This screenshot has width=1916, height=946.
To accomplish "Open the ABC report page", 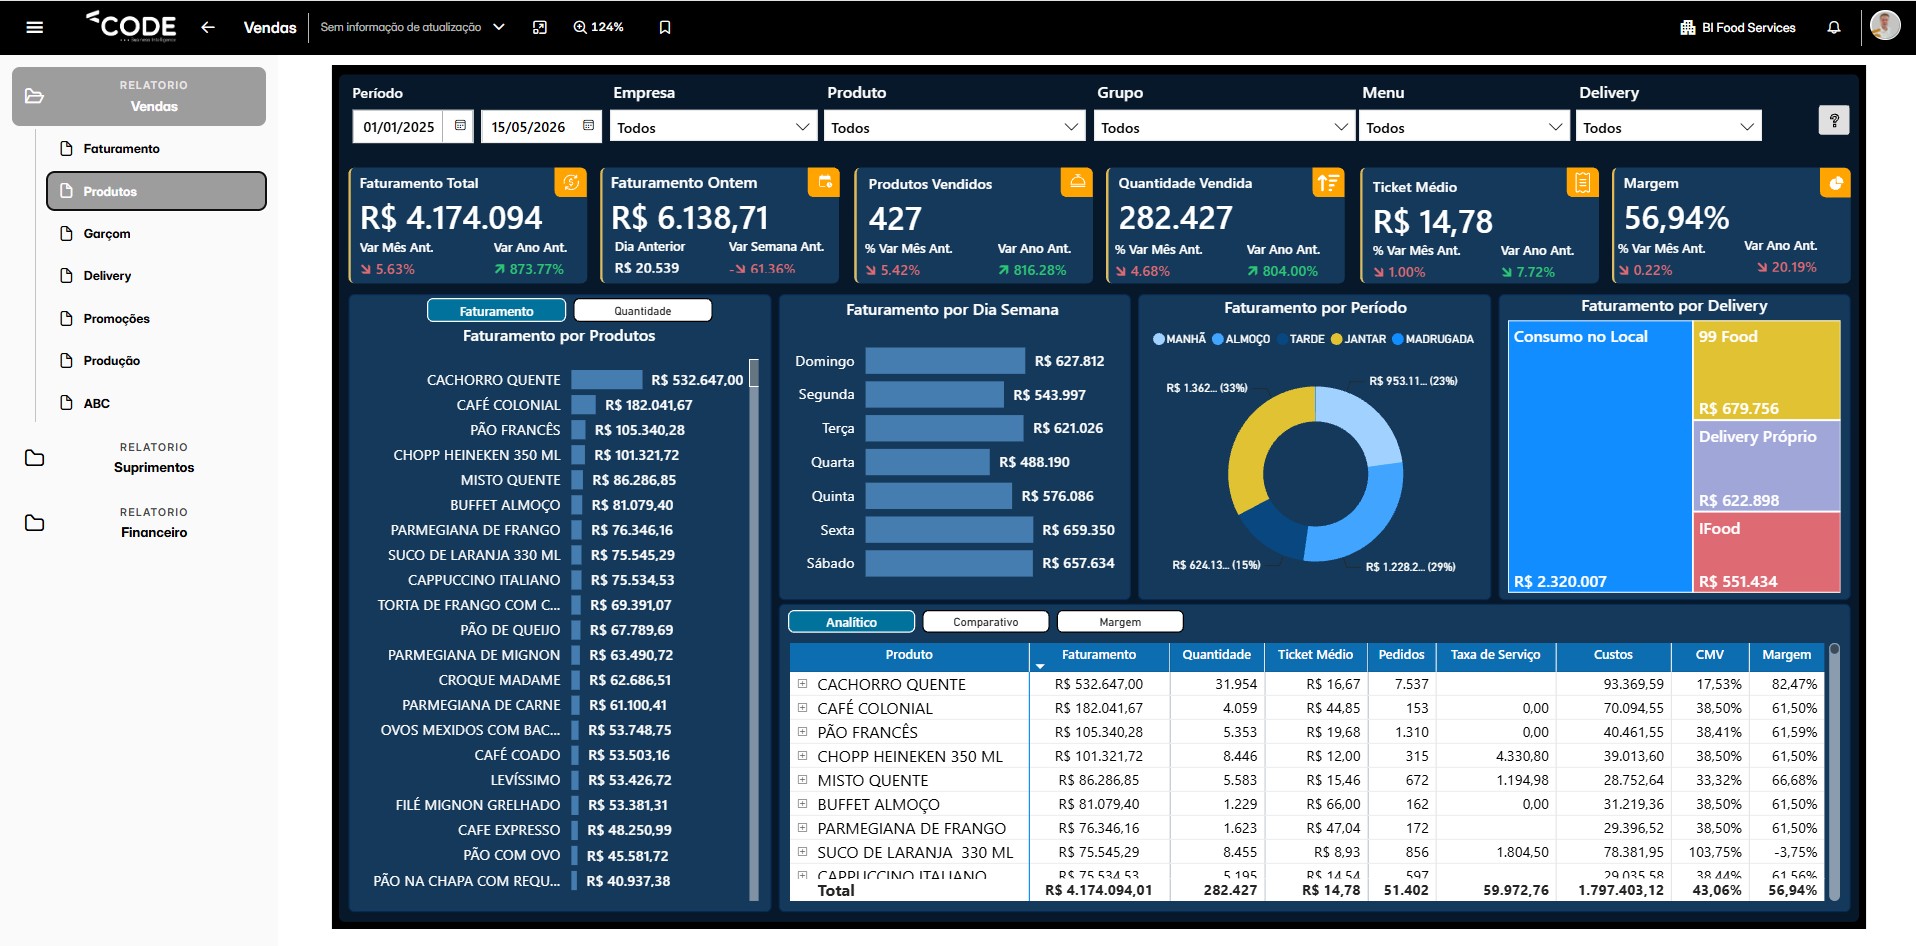I will pyautogui.click(x=155, y=404).
